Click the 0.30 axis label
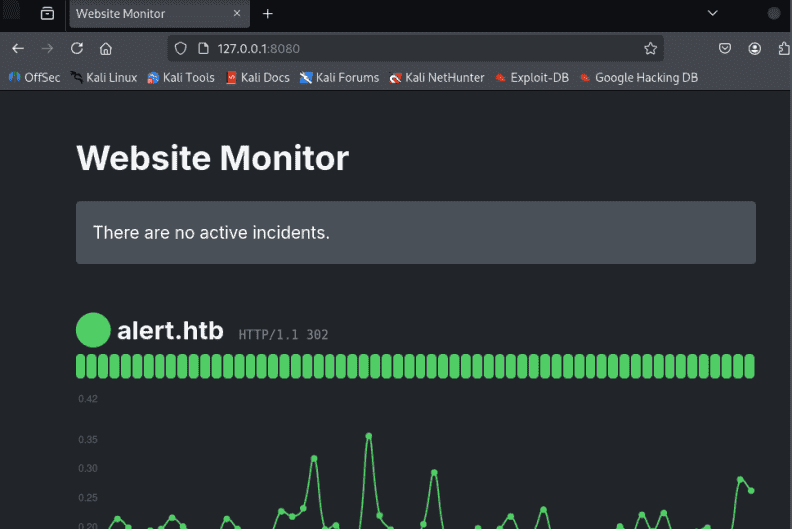Image resolution: width=792 pixels, height=529 pixels. tap(88, 468)
